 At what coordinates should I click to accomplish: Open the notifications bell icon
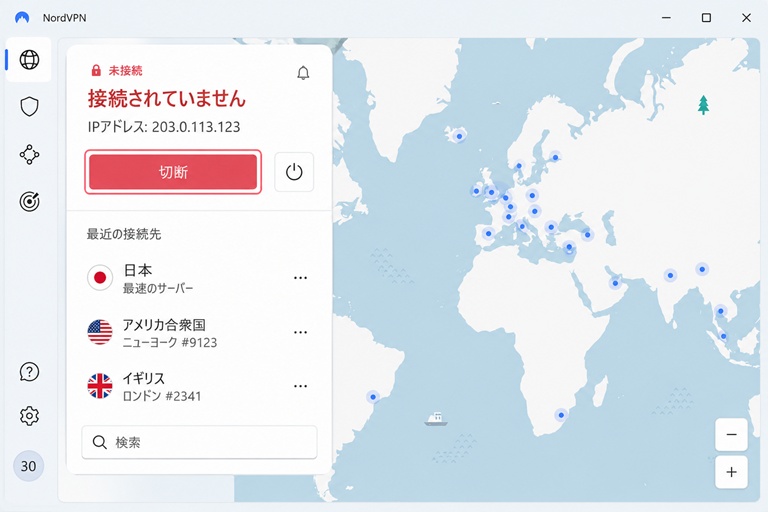tap(303, 73)
